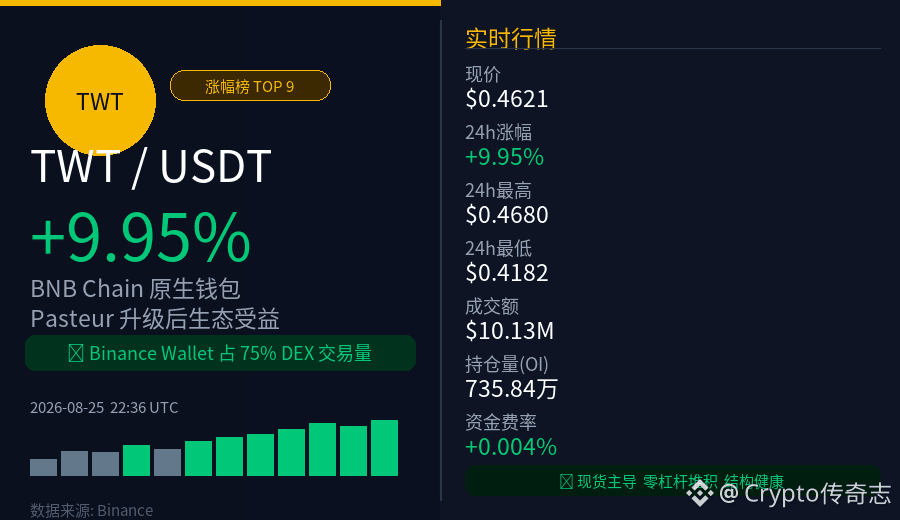
Task: Select the Pasteur 升级后生态受益 line
Action: (155, 319)
